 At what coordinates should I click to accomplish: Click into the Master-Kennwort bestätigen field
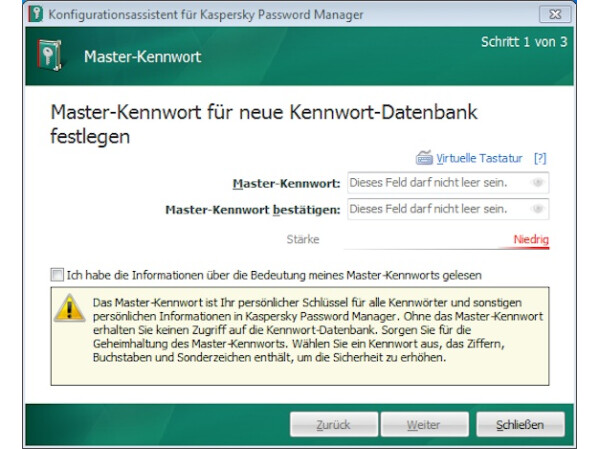tap(448, 209)
